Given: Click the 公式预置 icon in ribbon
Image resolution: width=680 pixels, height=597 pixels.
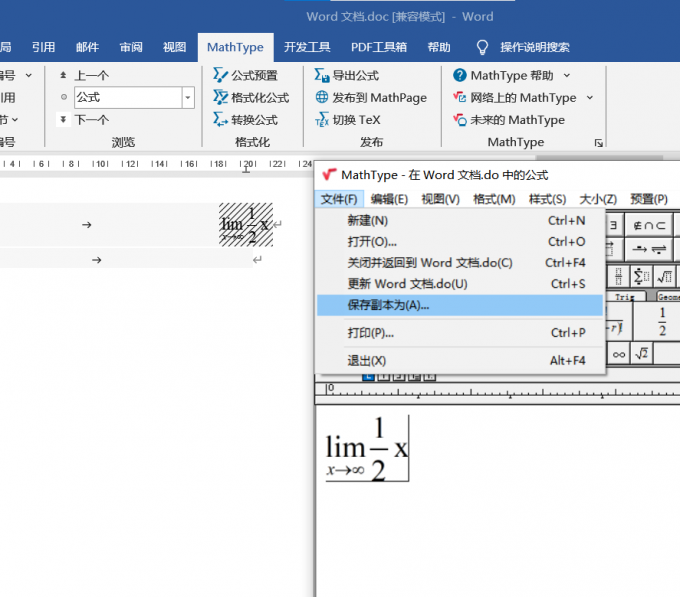Looking at the screenshot, I should click(221, 75).
